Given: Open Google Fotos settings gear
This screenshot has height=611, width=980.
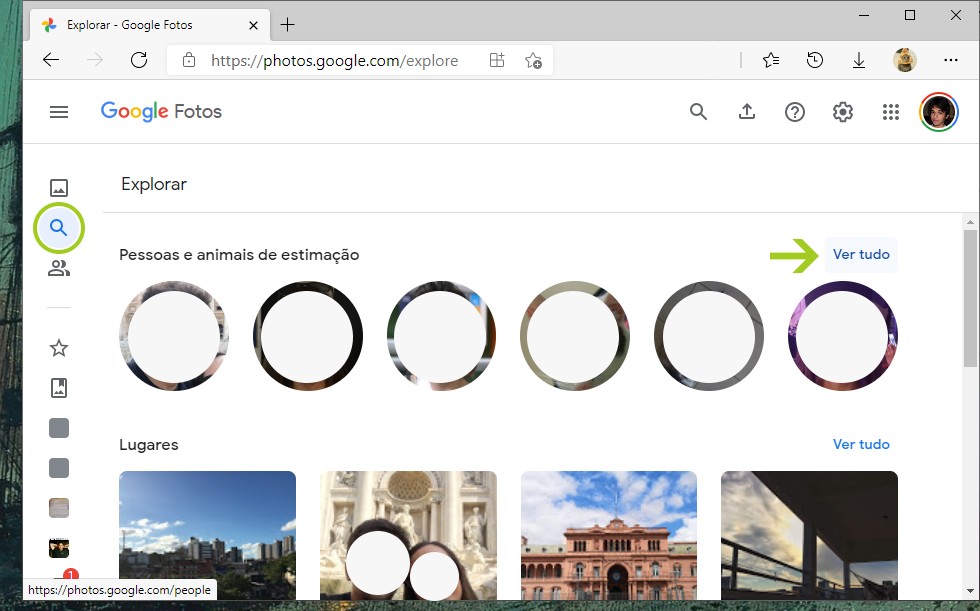Looking at the screenshot, I should tap(842, 112).
